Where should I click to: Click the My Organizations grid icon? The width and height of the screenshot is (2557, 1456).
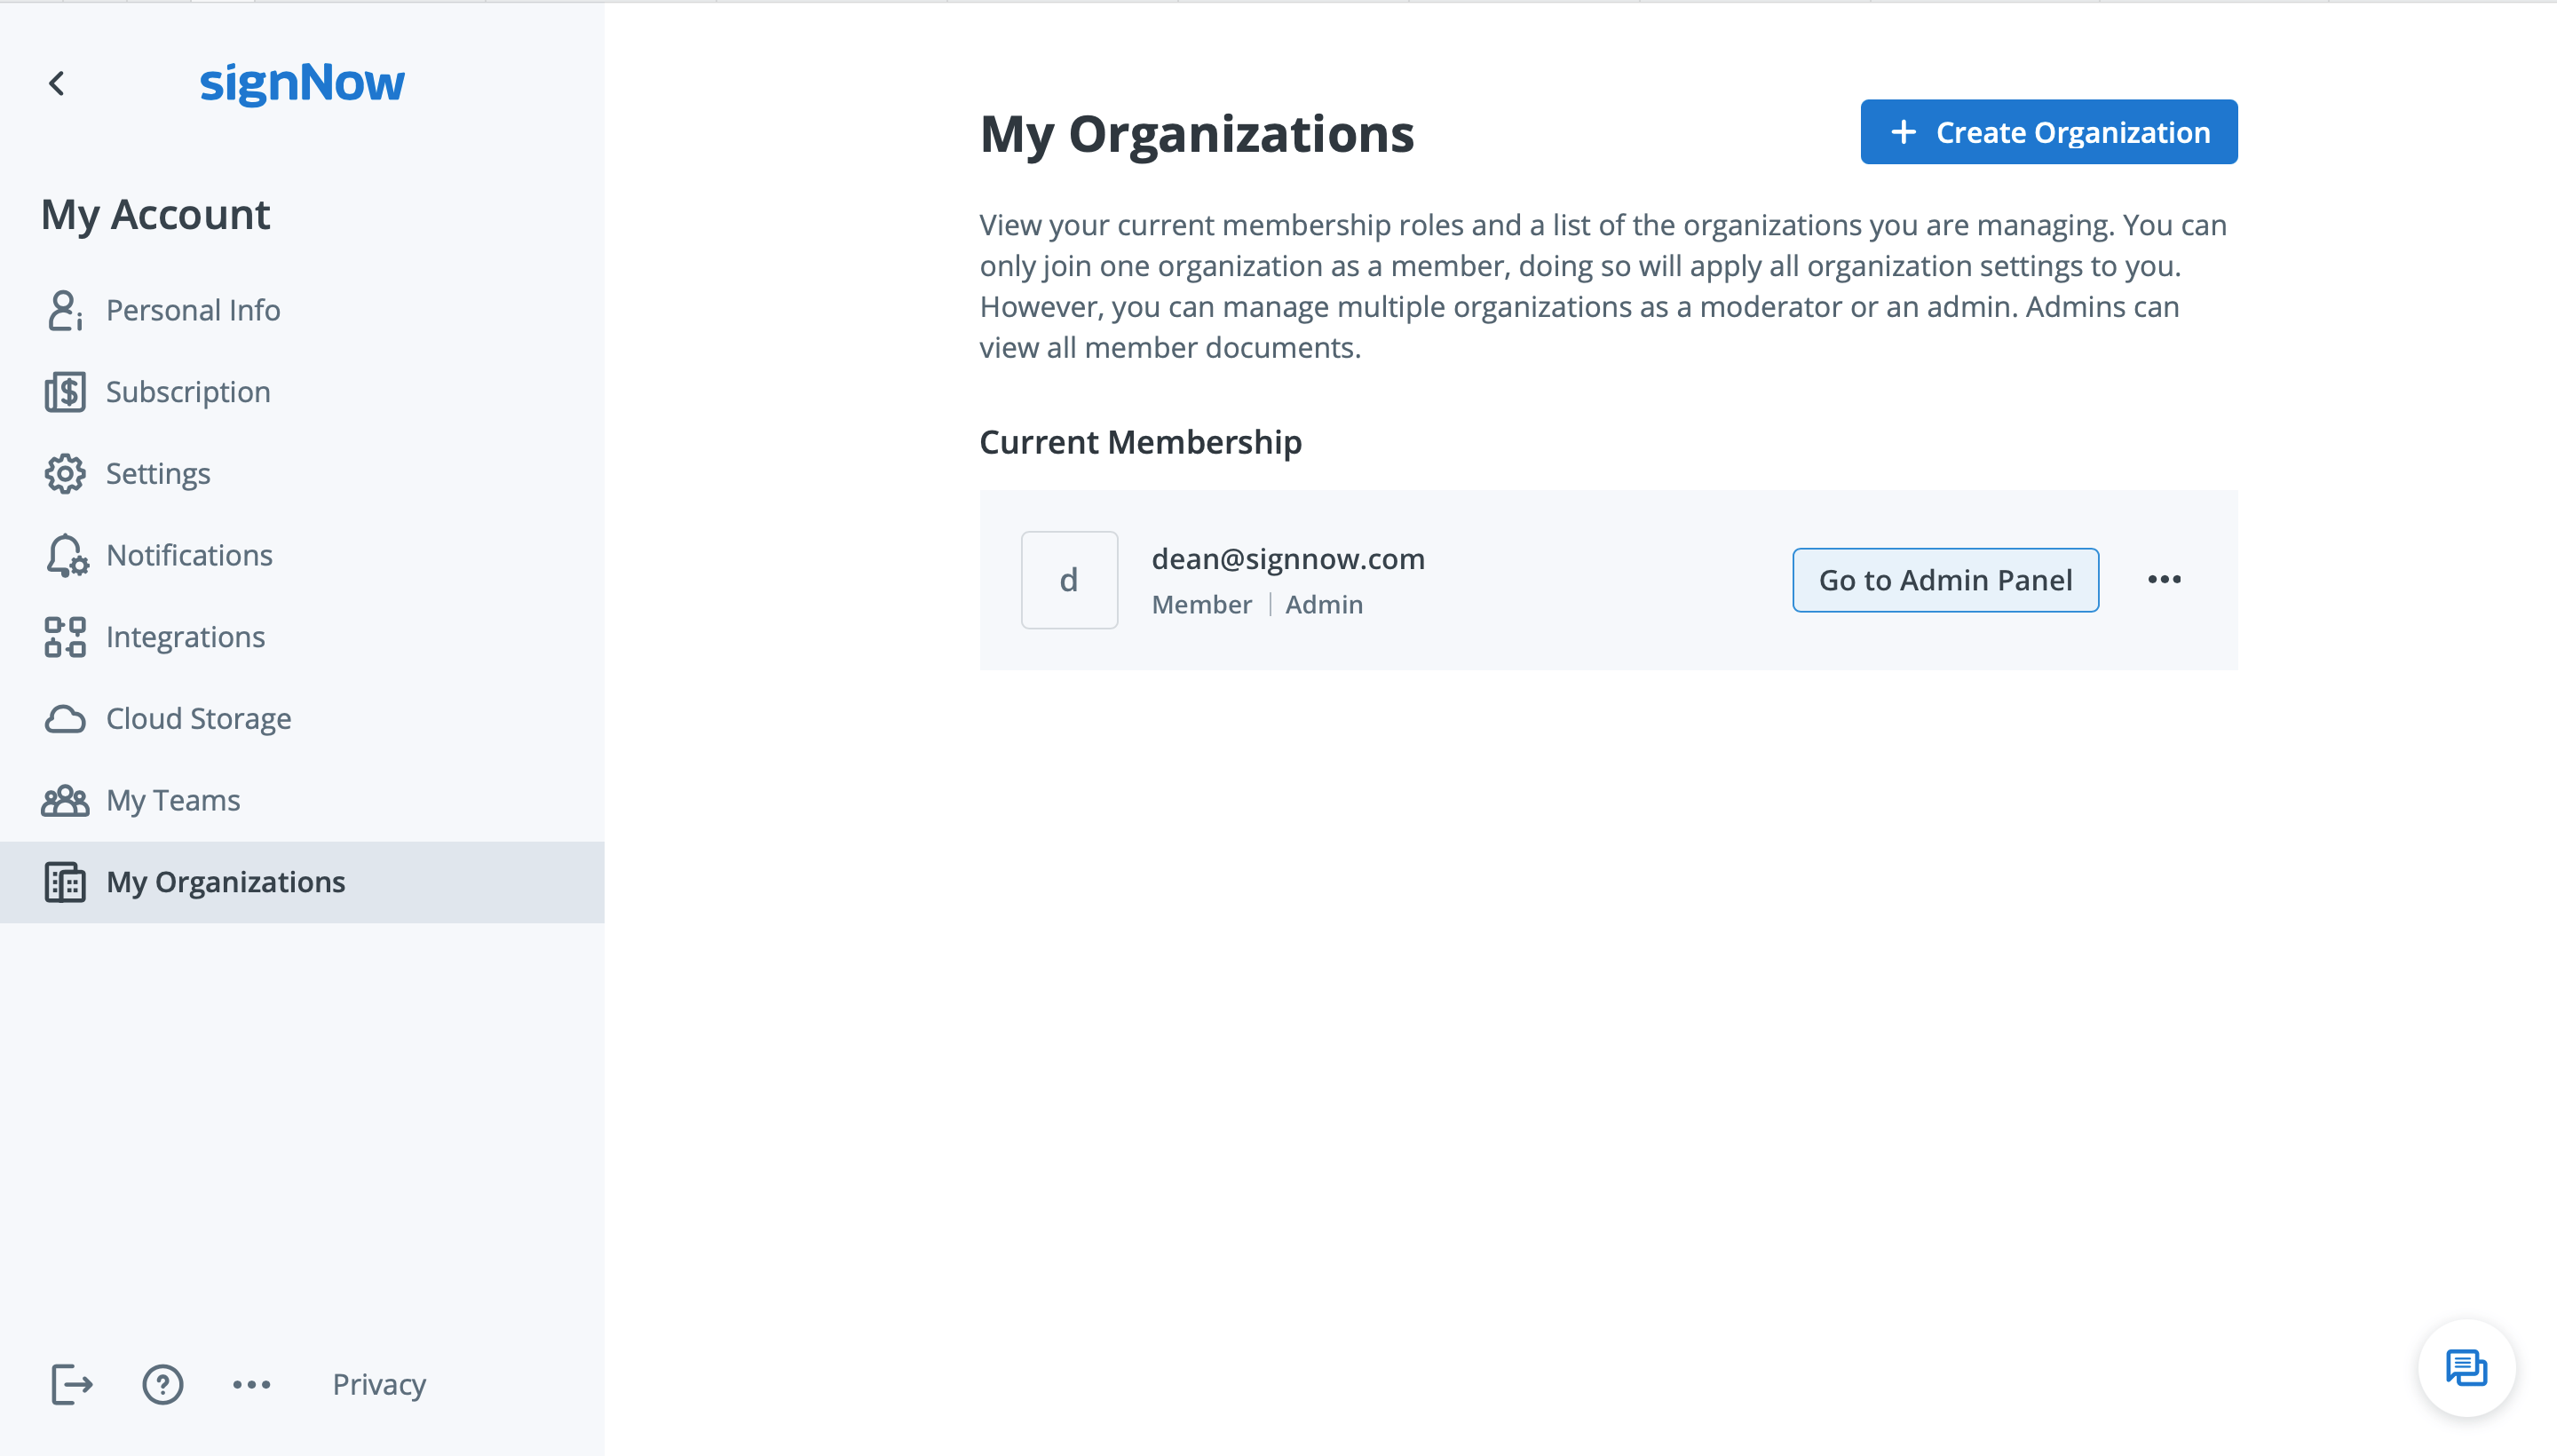click(x=65, y=880)
